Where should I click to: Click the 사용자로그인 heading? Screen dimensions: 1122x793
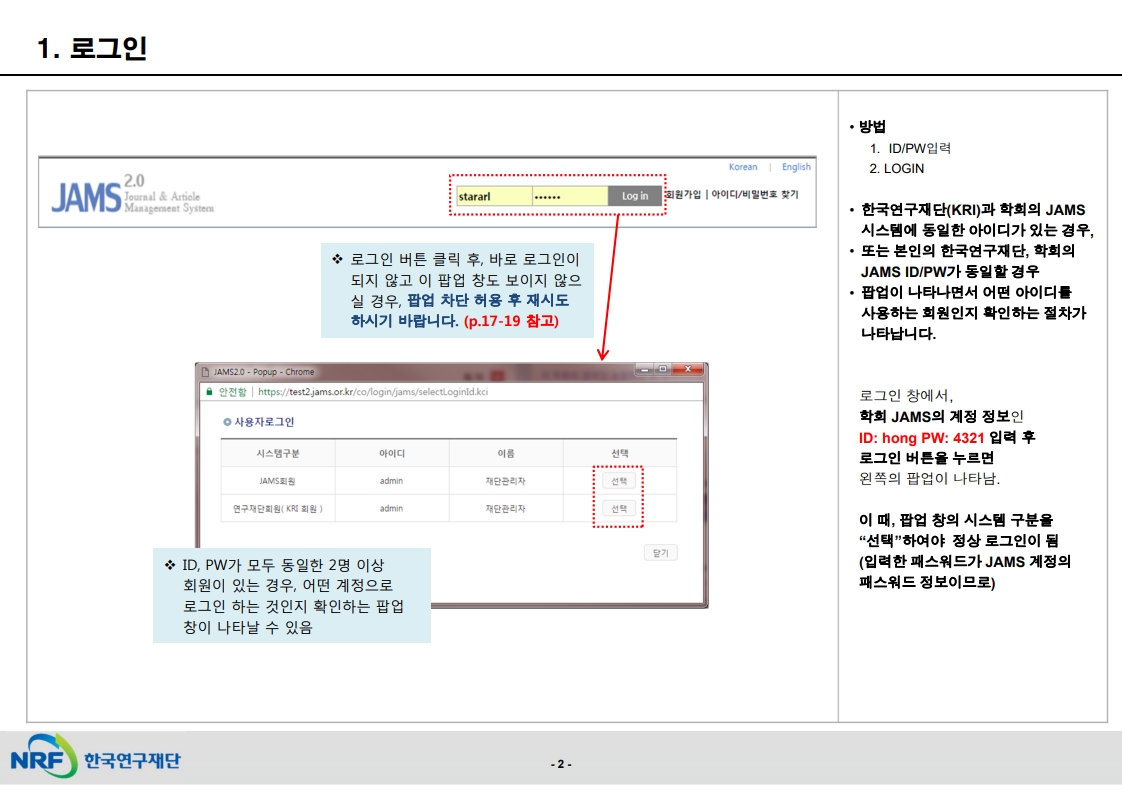(264, 422)
